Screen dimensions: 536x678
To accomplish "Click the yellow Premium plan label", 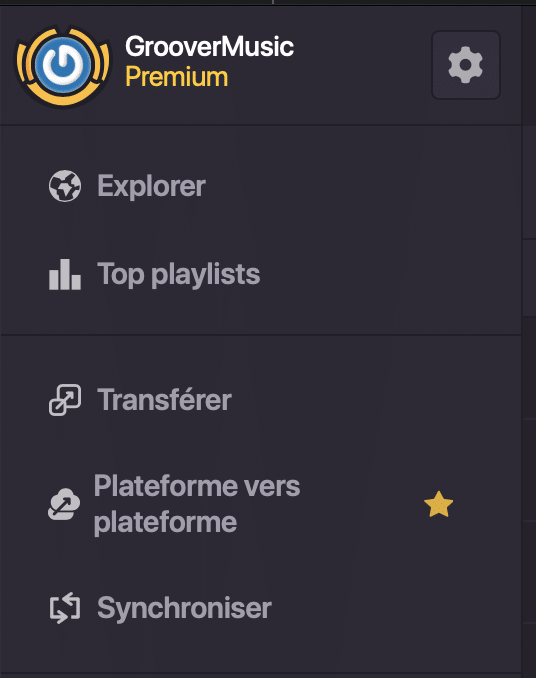I will coord(176,77).
